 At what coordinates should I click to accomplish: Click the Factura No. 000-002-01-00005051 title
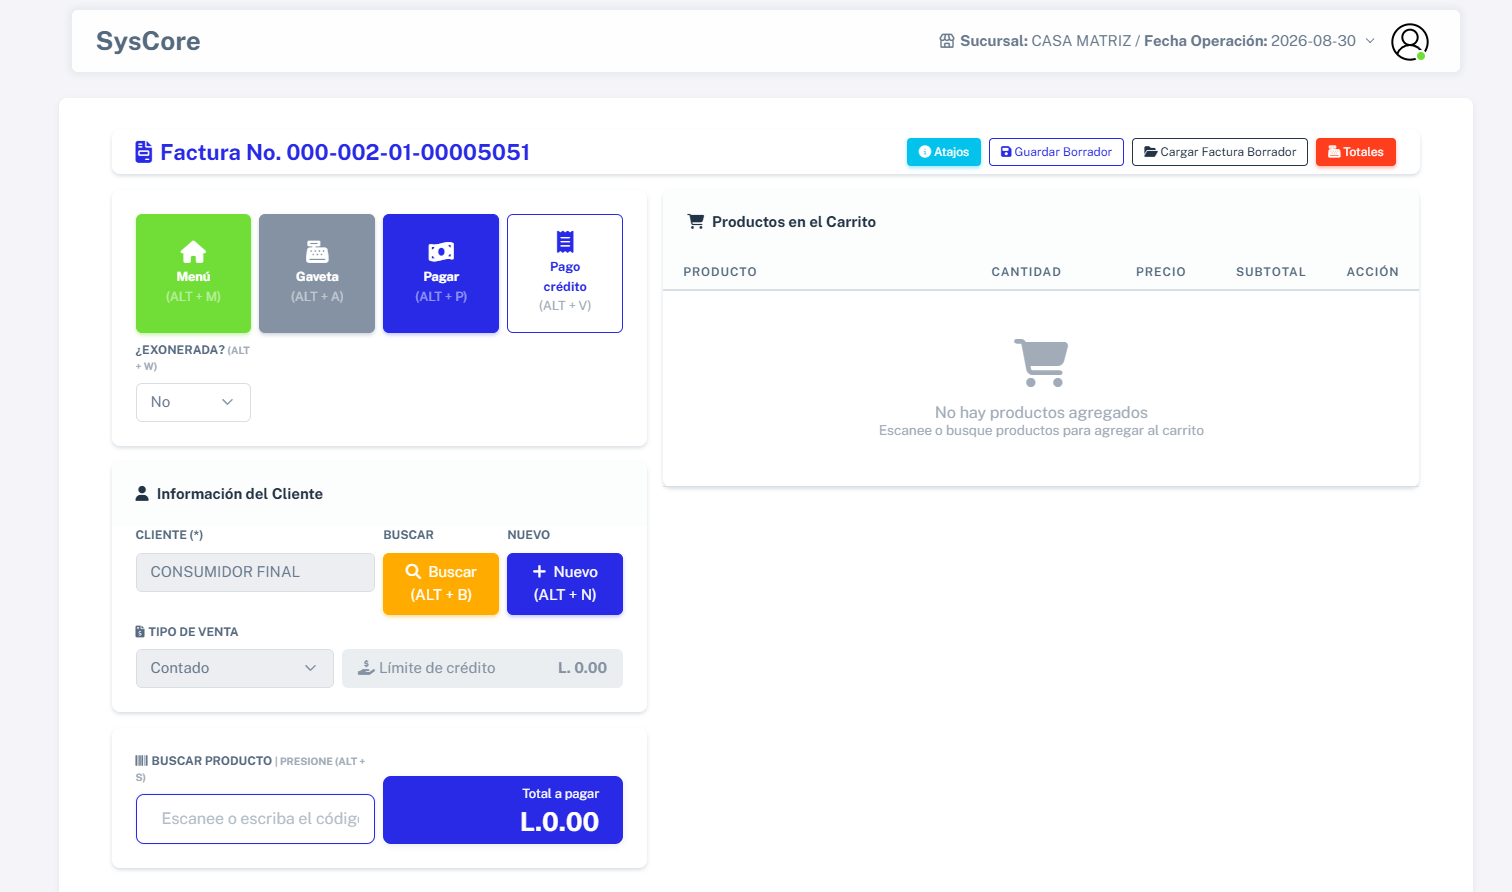(345, 152)
